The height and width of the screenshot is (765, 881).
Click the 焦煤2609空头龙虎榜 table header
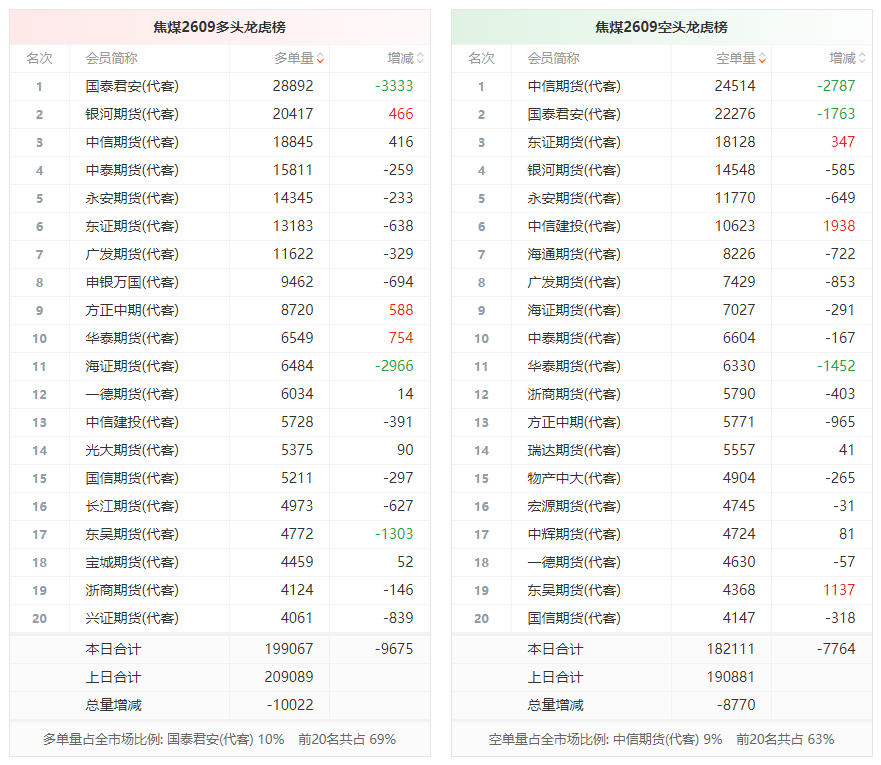661,27
